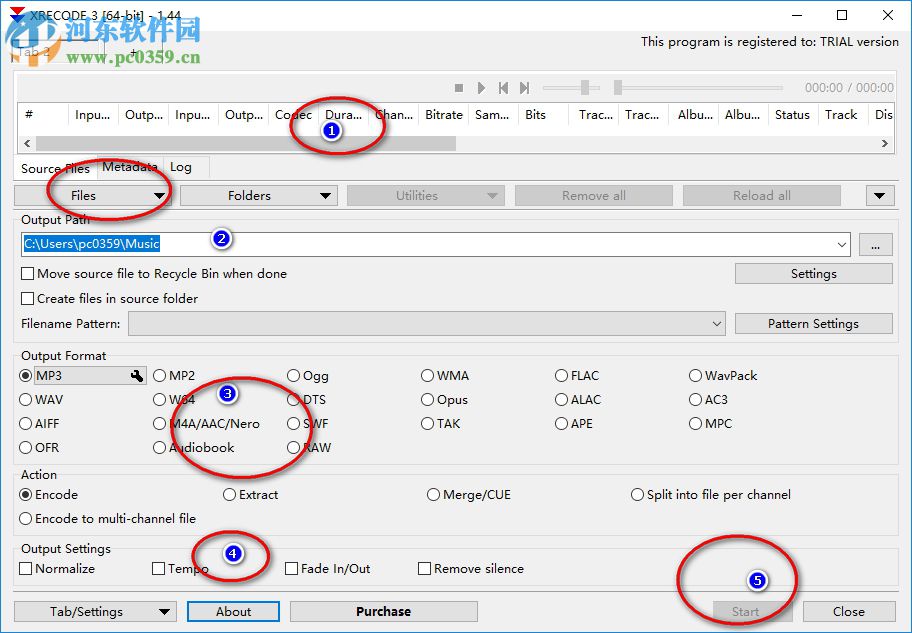The width and height of the screenshot is (912, 633).
Task: Click the file list horizontal scrollbar
Action: tap(245, 143)
